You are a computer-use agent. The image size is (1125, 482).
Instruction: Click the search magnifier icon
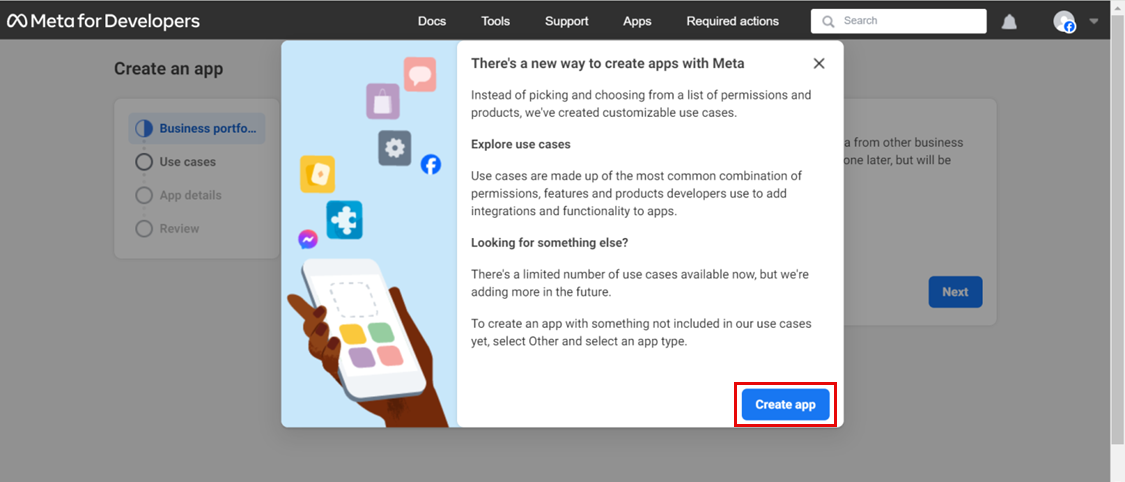pos(828,22)
